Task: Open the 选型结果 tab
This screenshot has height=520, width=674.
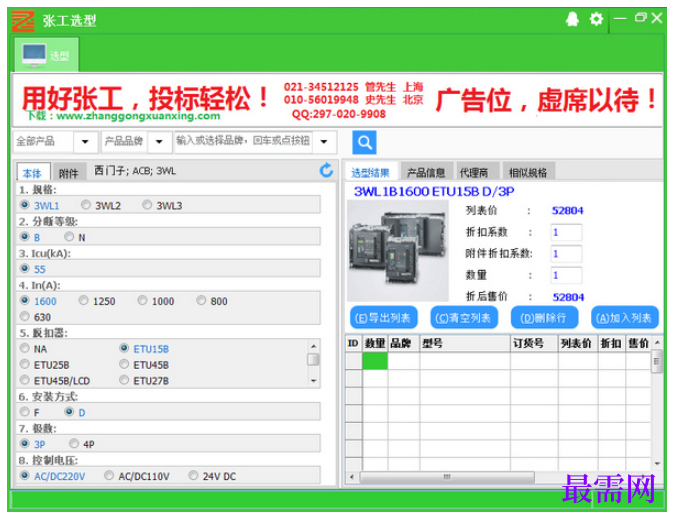Action: tap(370, 172)
